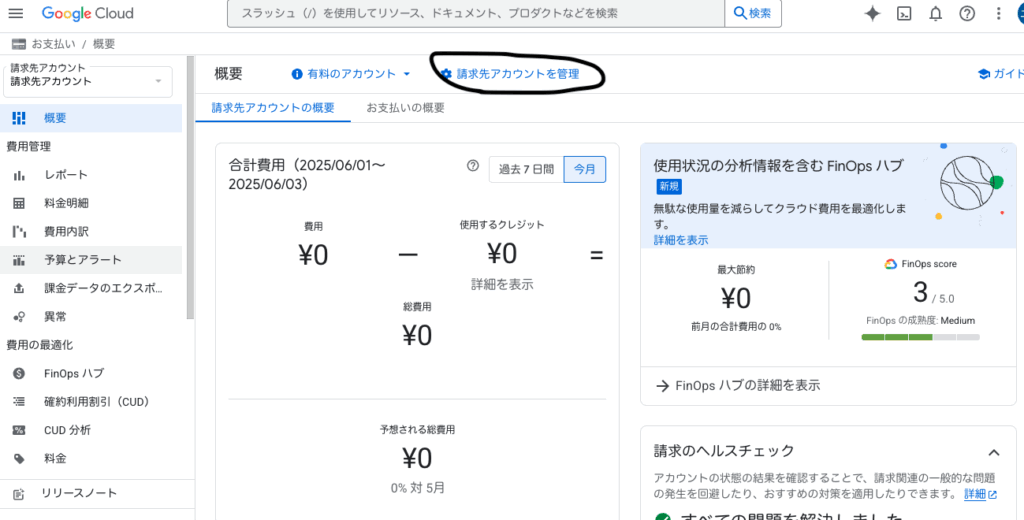Viewport: 1024px width, 520px height.
Task: Open FinOps ハブ sidebar item
Action: point(73,373)
